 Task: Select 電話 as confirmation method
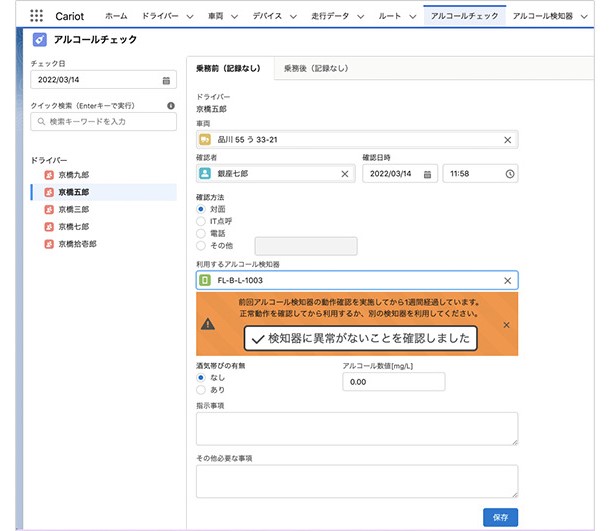201,233
